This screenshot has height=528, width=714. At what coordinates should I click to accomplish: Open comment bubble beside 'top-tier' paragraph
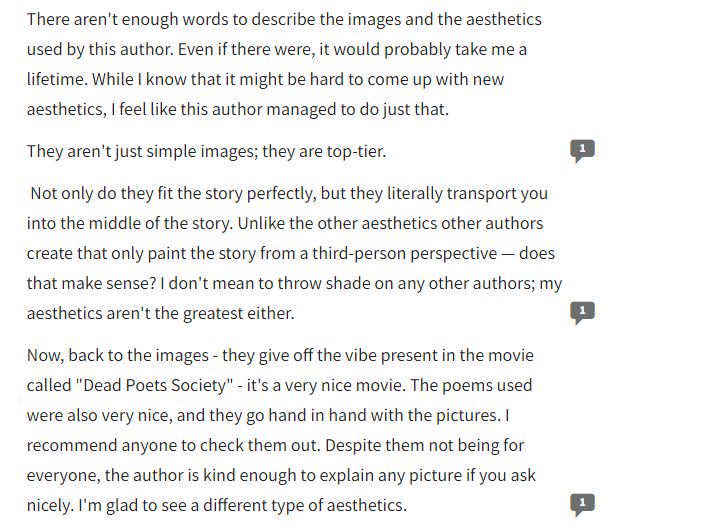tap(582, 151)
